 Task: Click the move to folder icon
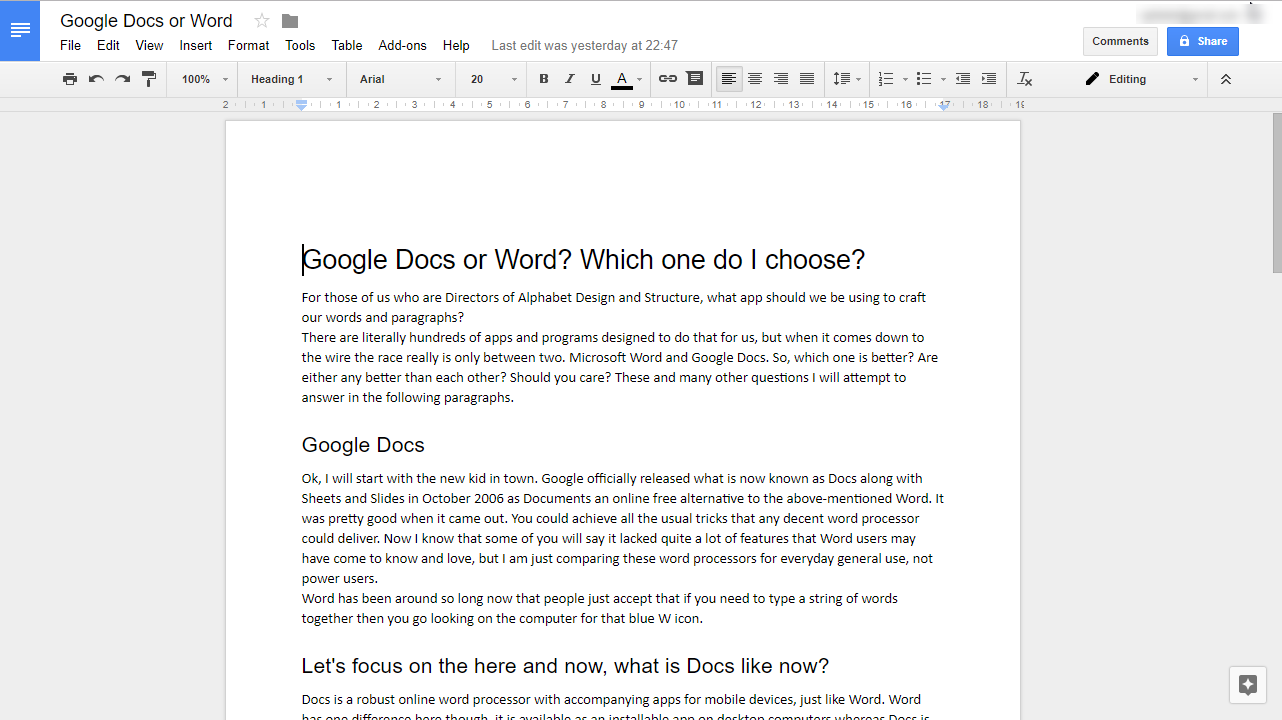pos(290,21)
